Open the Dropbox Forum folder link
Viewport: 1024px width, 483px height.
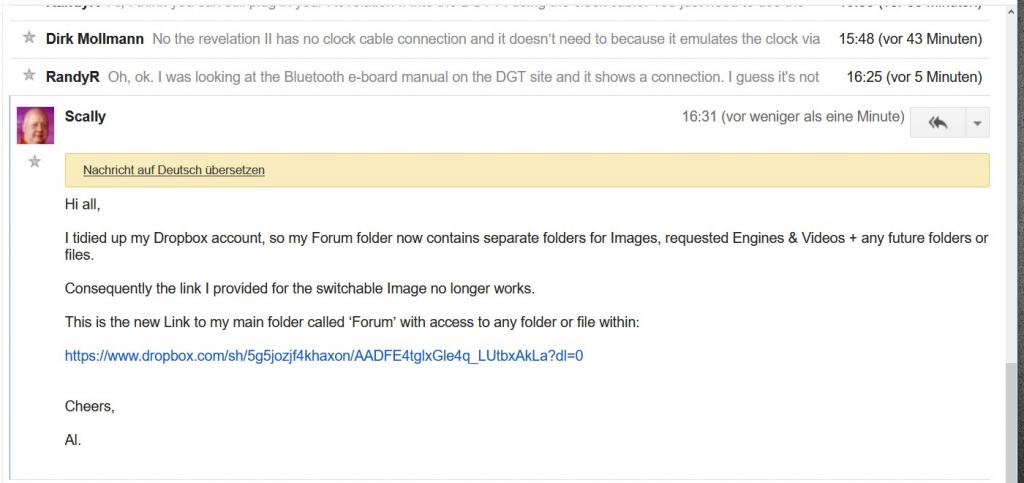323,355
